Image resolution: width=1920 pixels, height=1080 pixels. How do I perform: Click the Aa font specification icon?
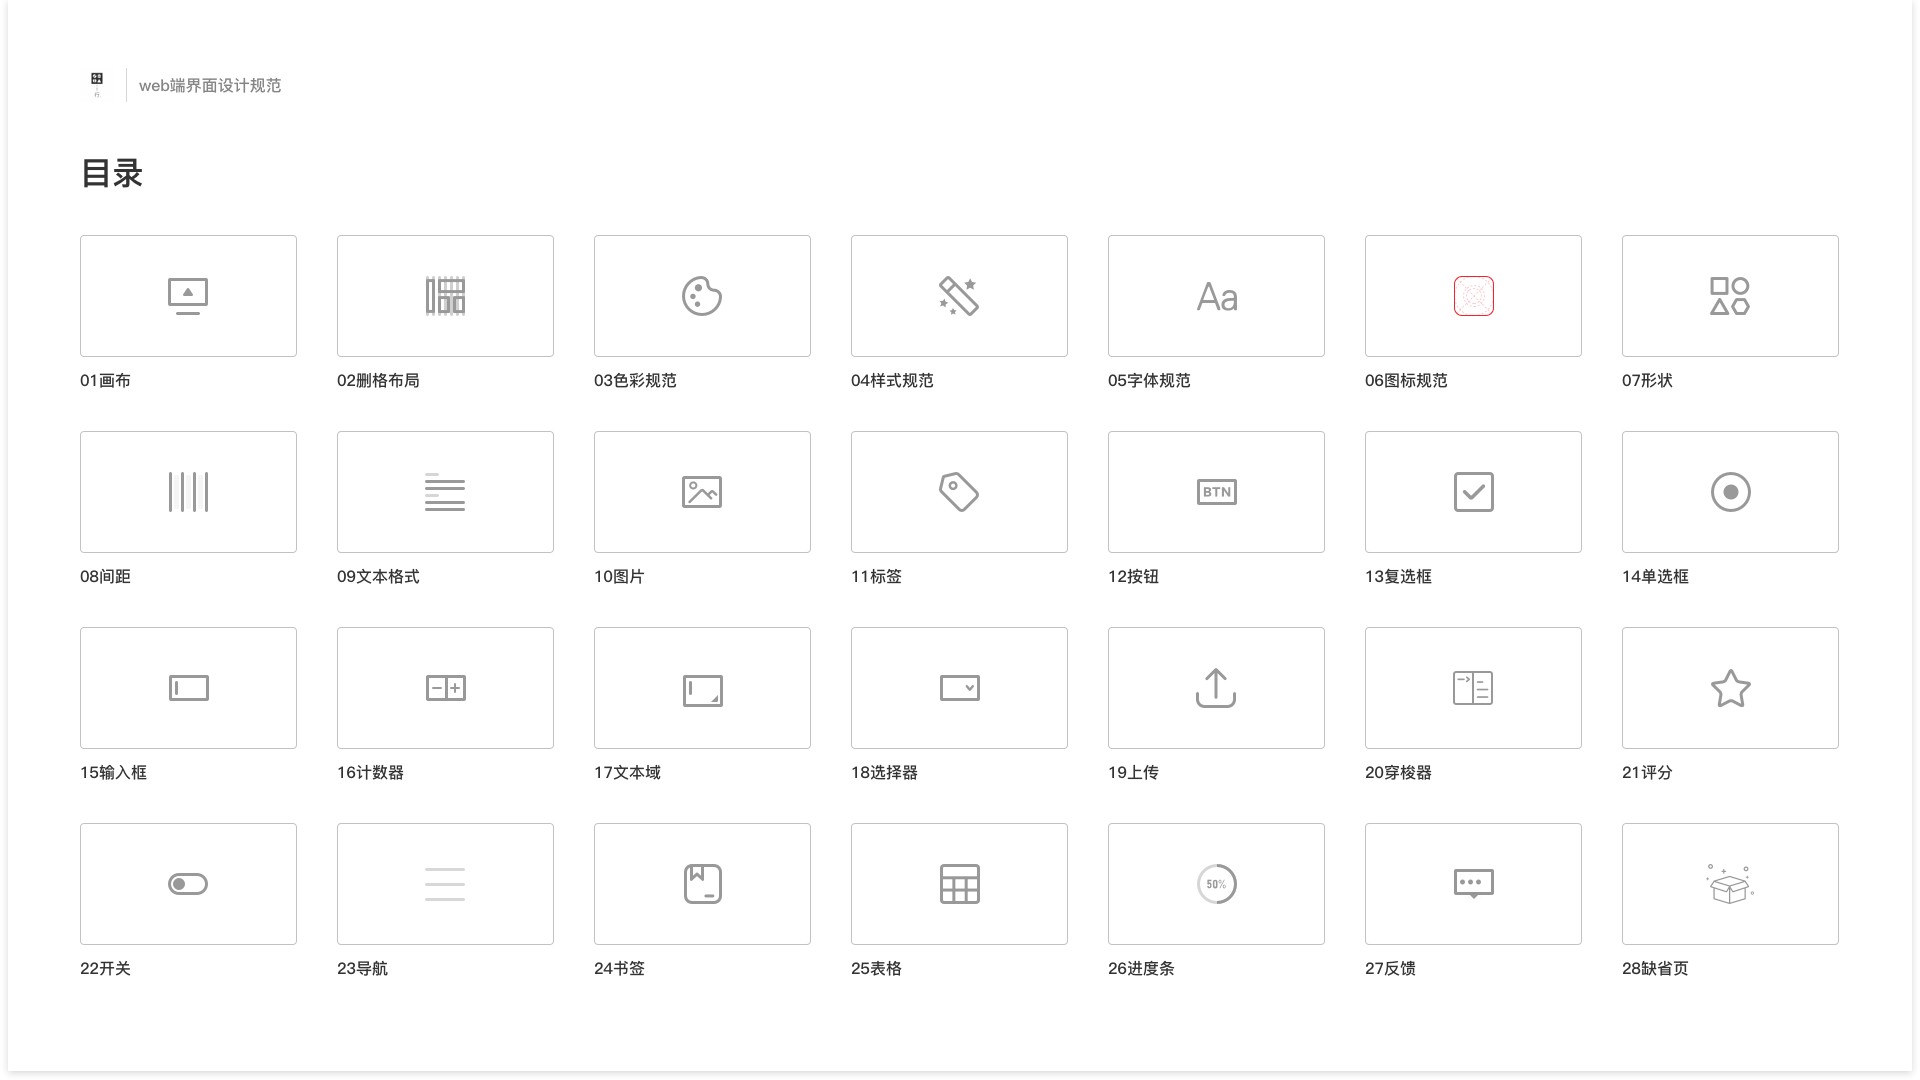(x=1216, y=297)
